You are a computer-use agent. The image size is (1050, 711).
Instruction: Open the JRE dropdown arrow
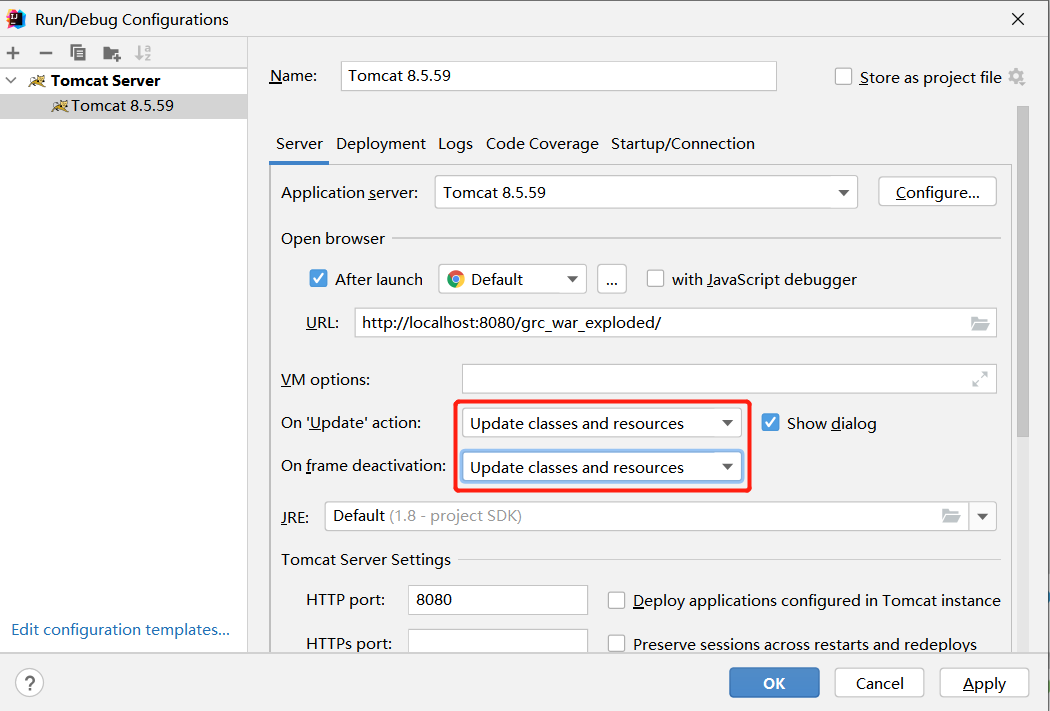tap(982, 516)
